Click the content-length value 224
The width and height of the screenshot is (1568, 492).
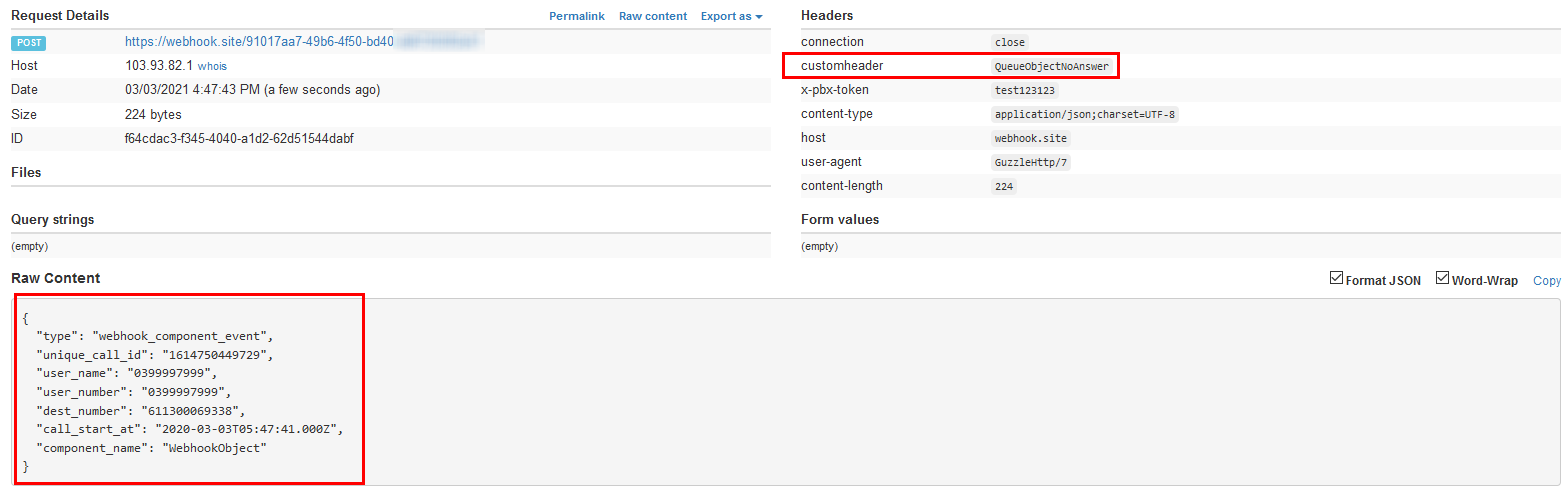click(x=1004, y=186)
